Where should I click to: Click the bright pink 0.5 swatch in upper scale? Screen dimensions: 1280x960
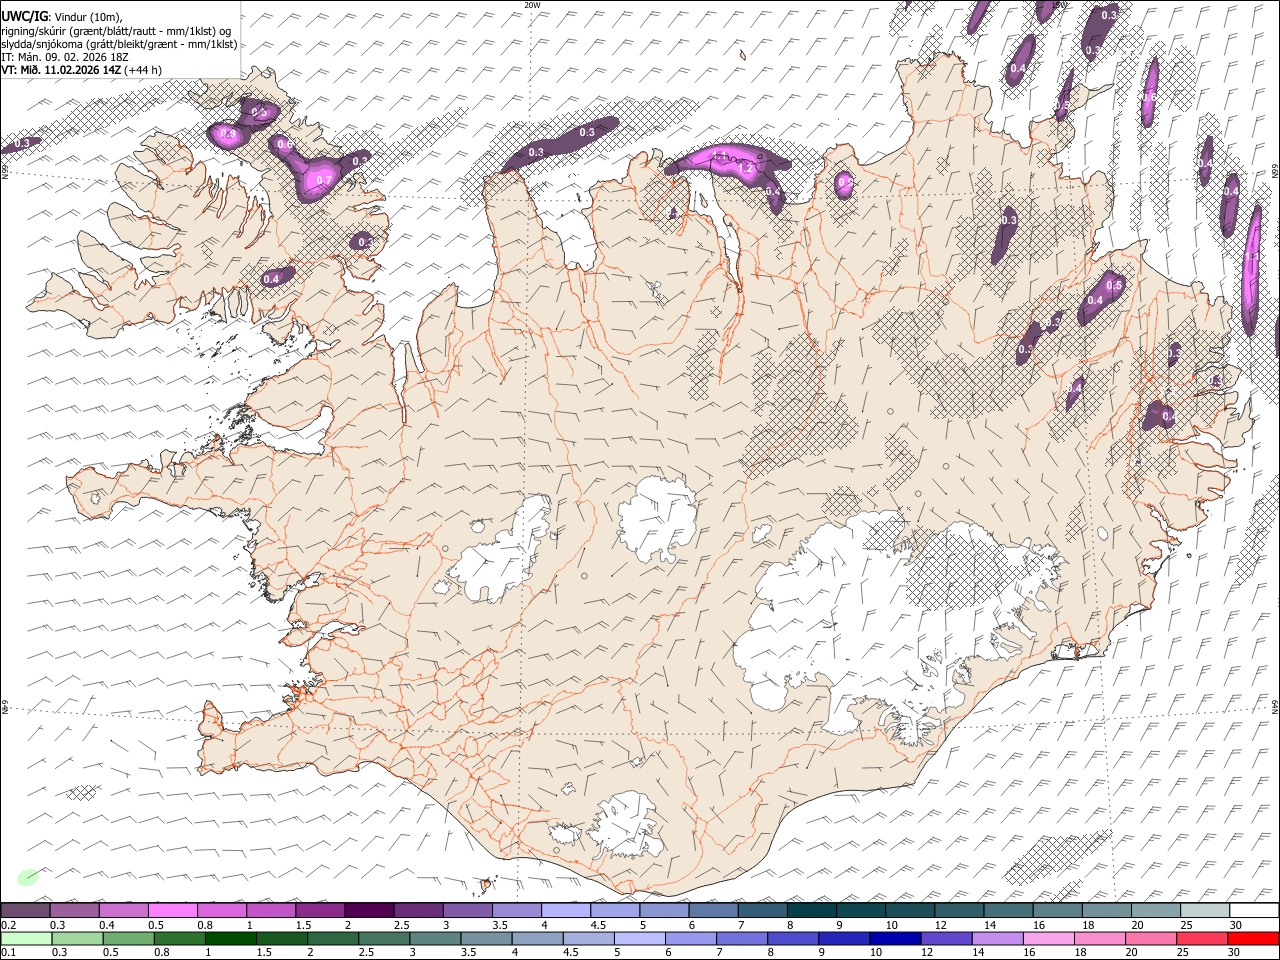(173, 910)
